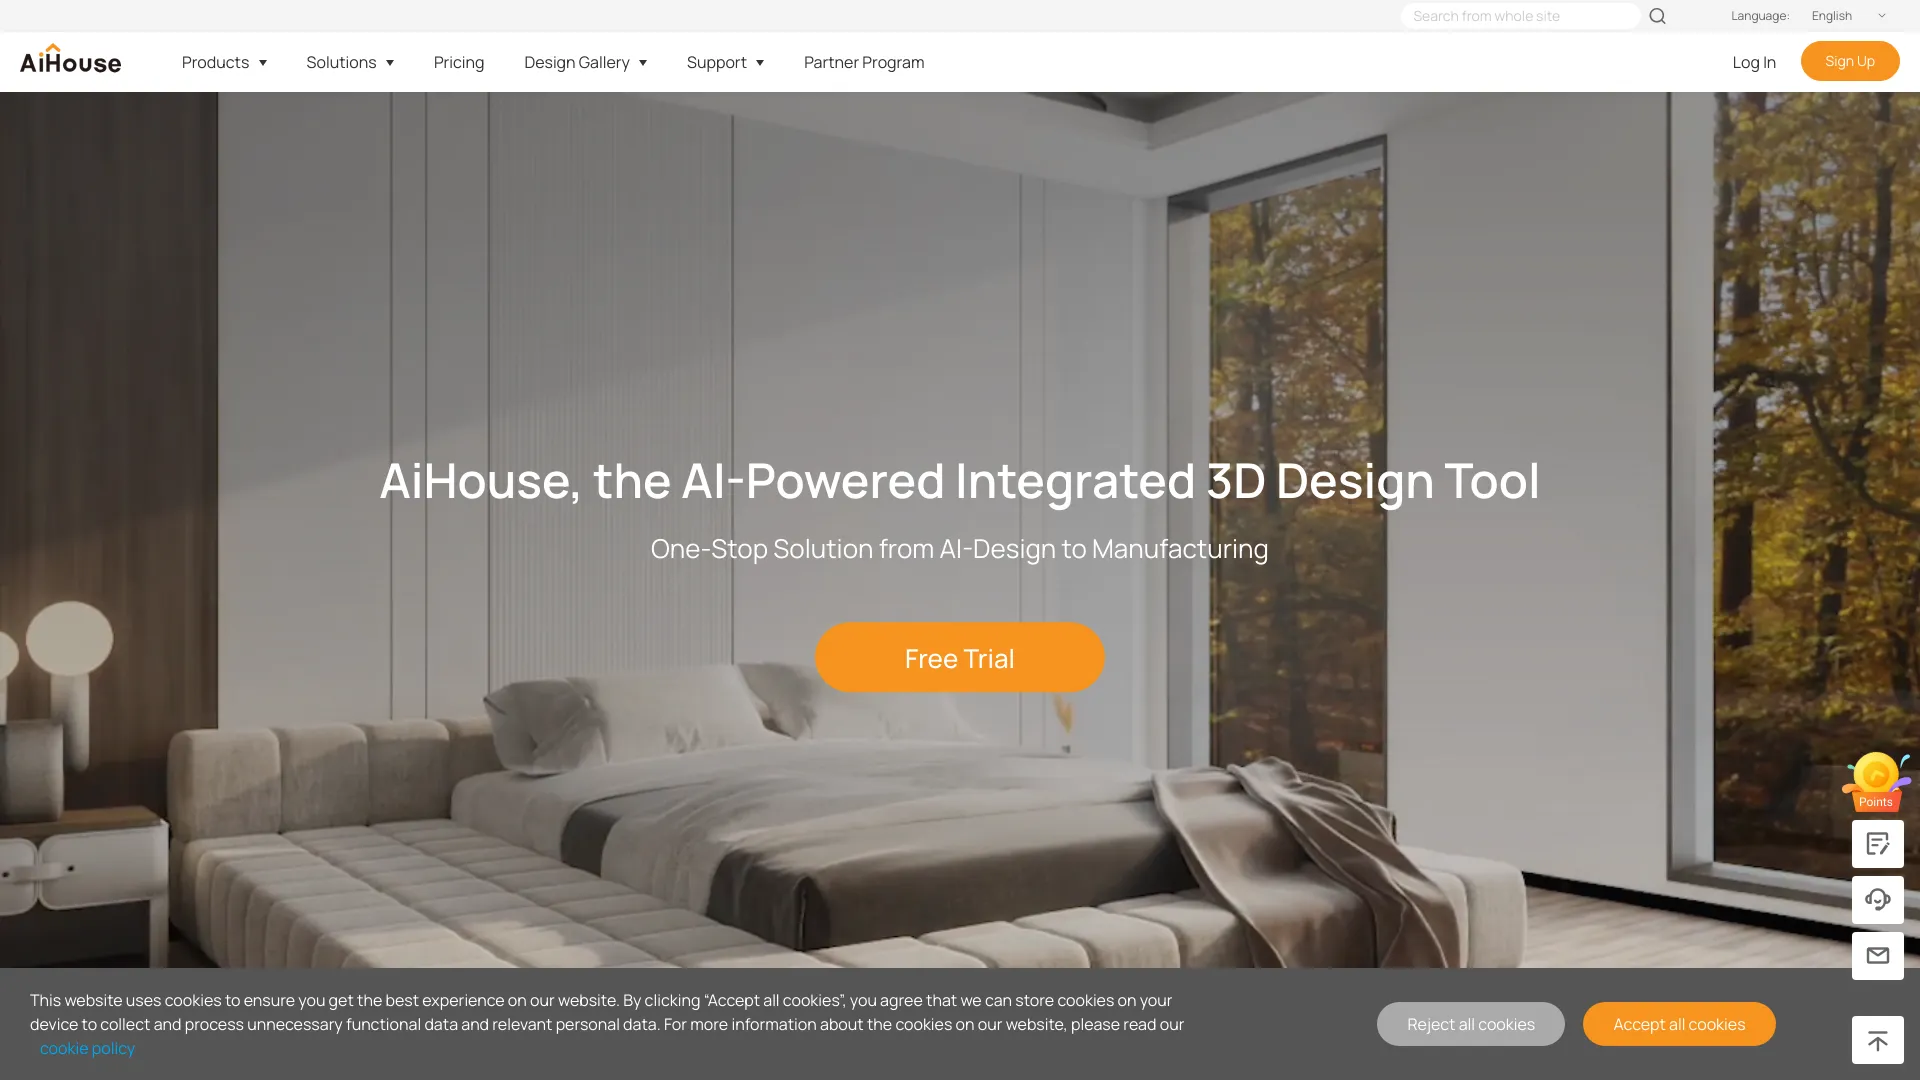This screenshot has width=1920, height=1080.
Task: Select the Partner Program menu item
Action: (864, 62)
